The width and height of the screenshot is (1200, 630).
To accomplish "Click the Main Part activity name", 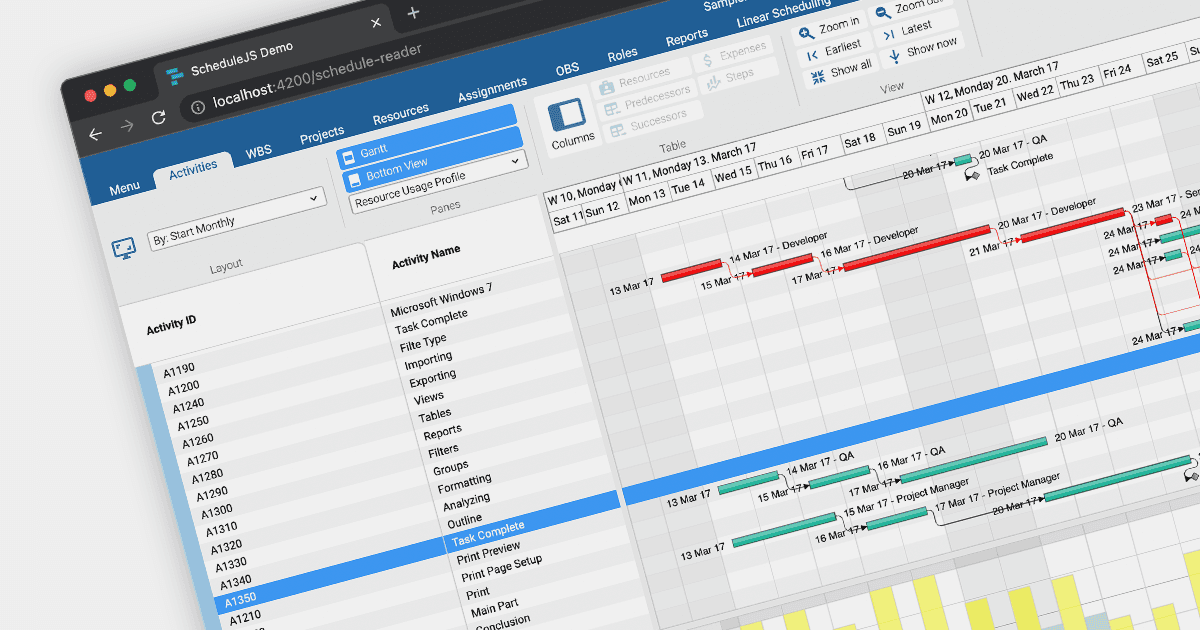I will (494, 608).
